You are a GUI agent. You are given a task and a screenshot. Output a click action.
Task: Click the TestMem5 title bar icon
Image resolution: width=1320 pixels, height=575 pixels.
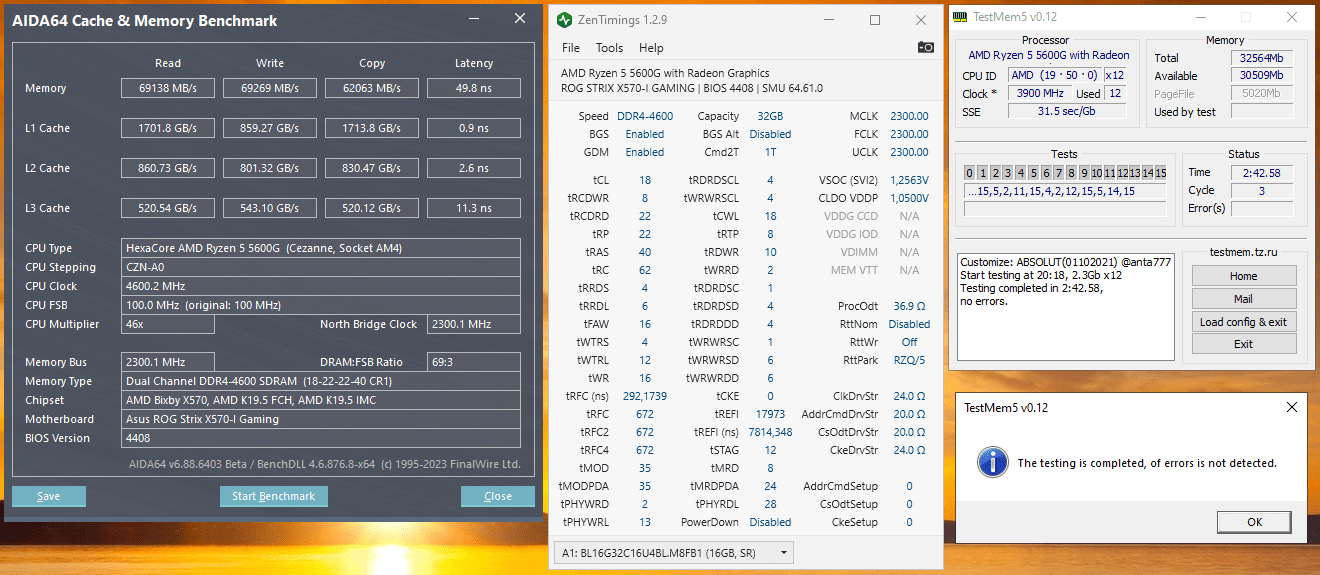click(x=960, y=16)
